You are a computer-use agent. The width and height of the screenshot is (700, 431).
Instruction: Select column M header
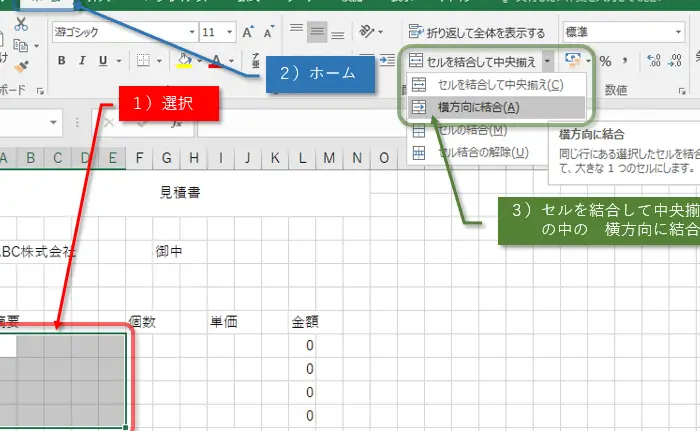(329, 158)
